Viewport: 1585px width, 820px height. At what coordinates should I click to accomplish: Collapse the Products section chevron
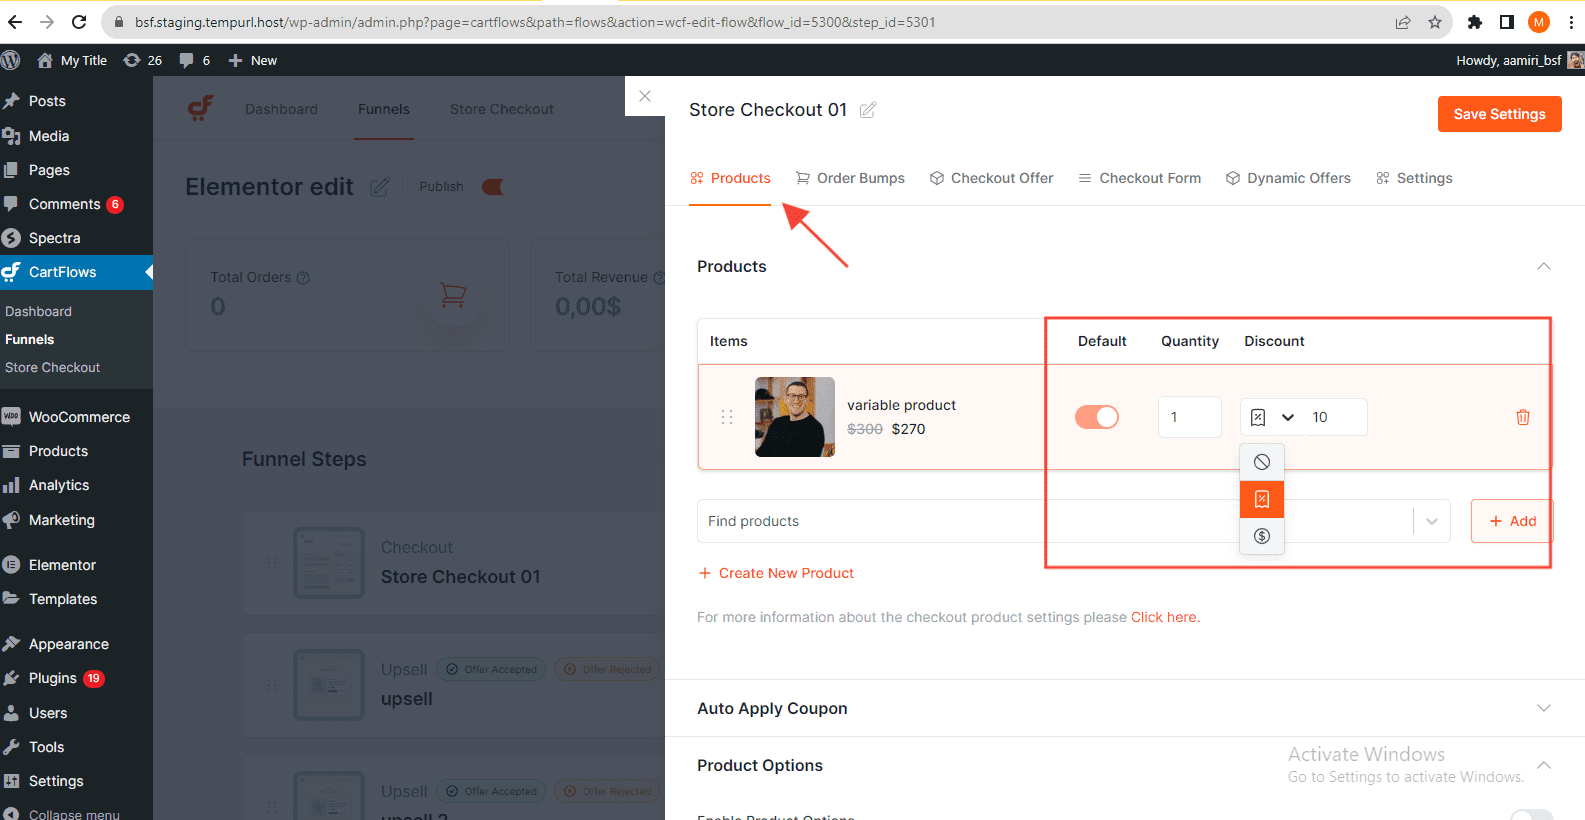pyautogui.click(x=1543, y=266)
